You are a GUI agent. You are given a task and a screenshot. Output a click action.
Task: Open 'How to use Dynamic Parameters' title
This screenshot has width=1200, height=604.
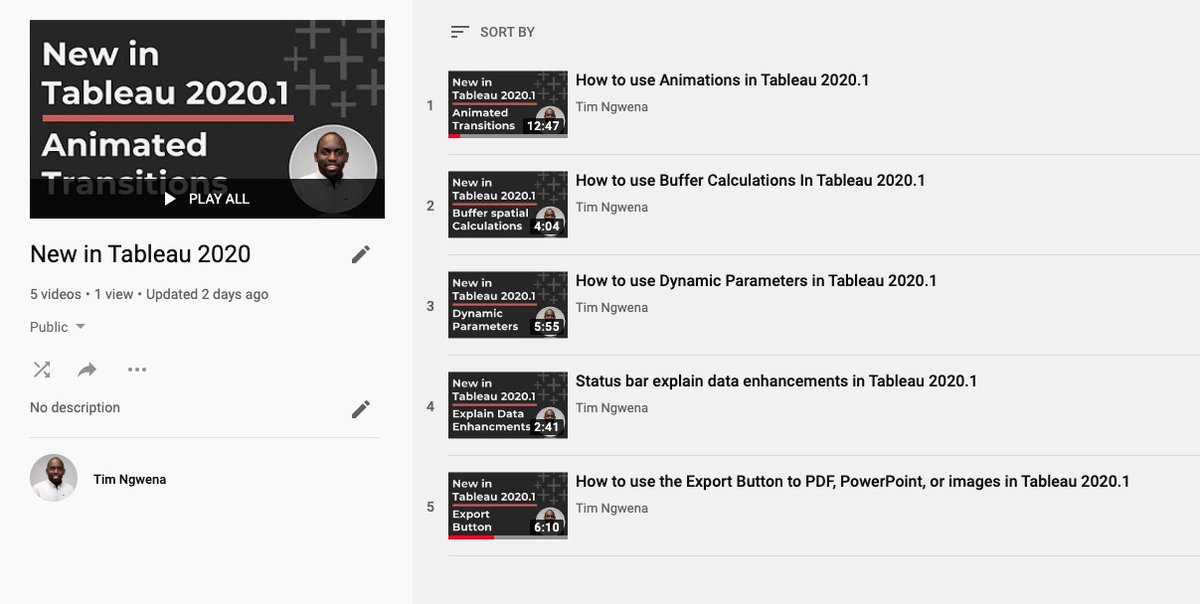[756, 281]
